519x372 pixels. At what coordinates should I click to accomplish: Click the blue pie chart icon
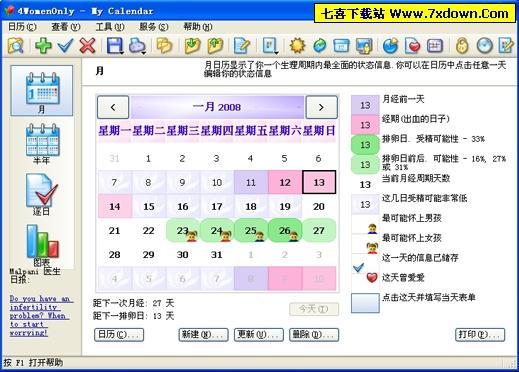point(390,46)
